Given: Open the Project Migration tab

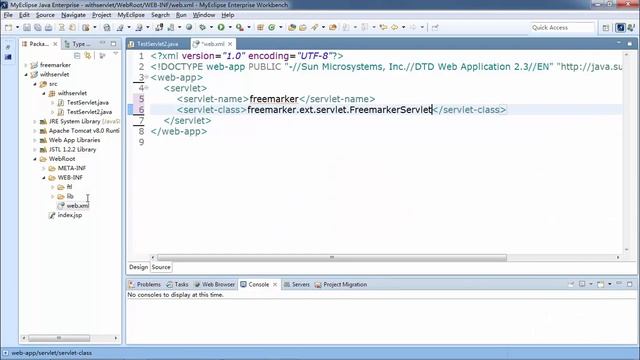Looking at the screenshot, I should tap(341, 284).
